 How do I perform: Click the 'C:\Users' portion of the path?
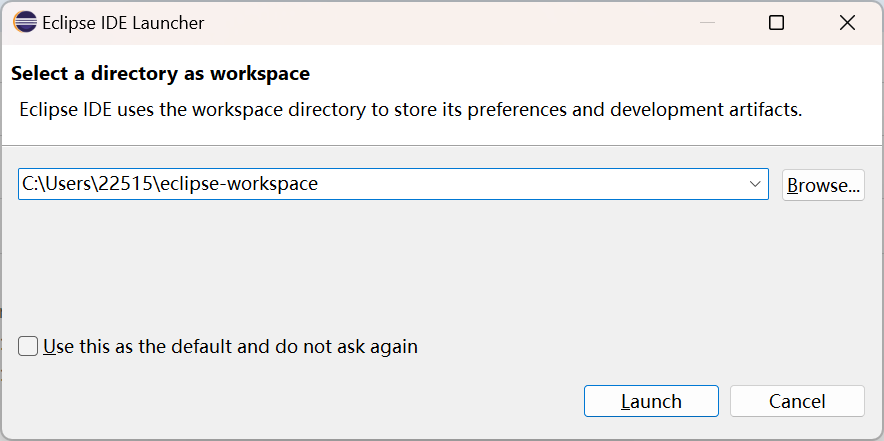[57, 185]
